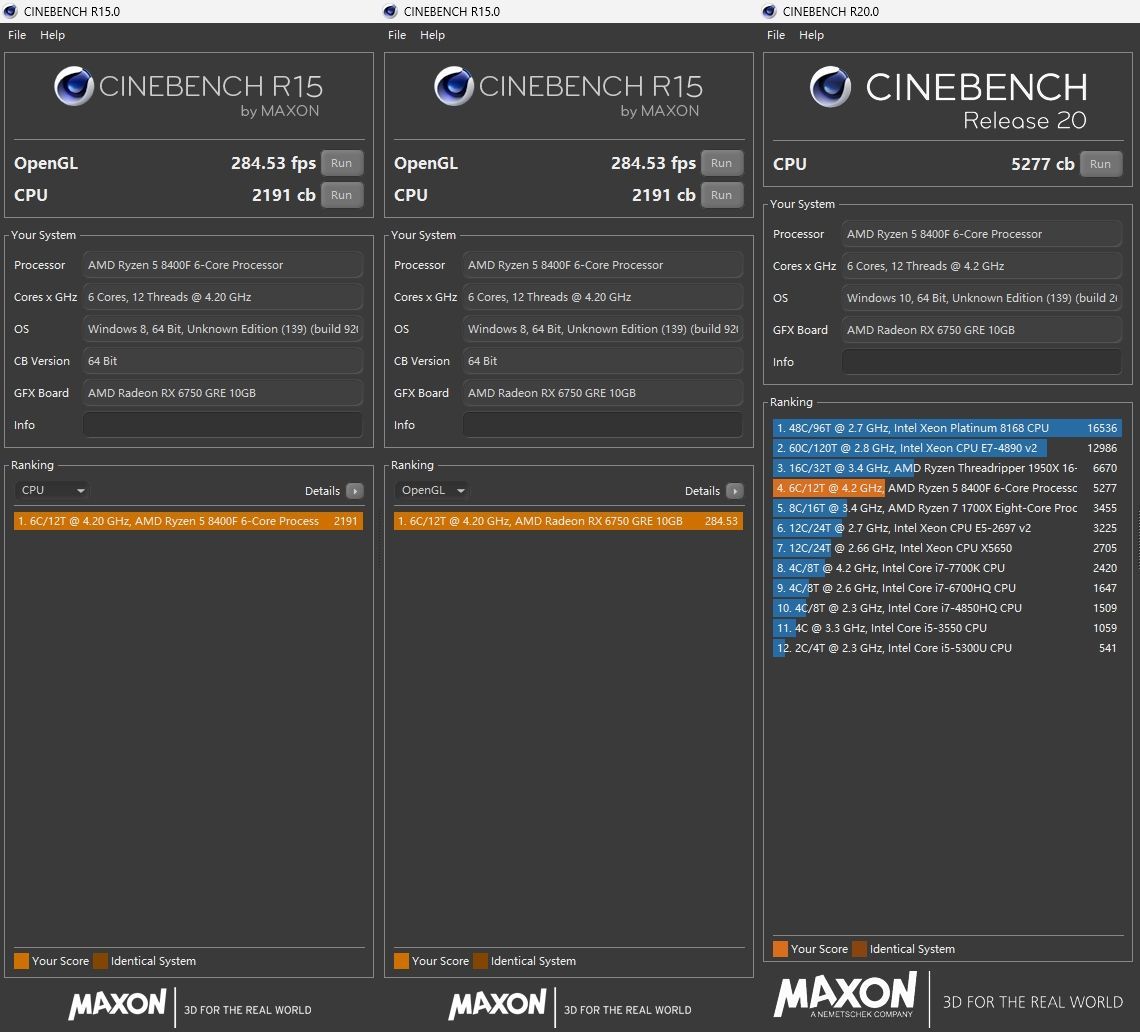Click the Processor field in the left R15 window
Image resolution: width=1140 pixels, height=1032 pixels.
(222, 265)
